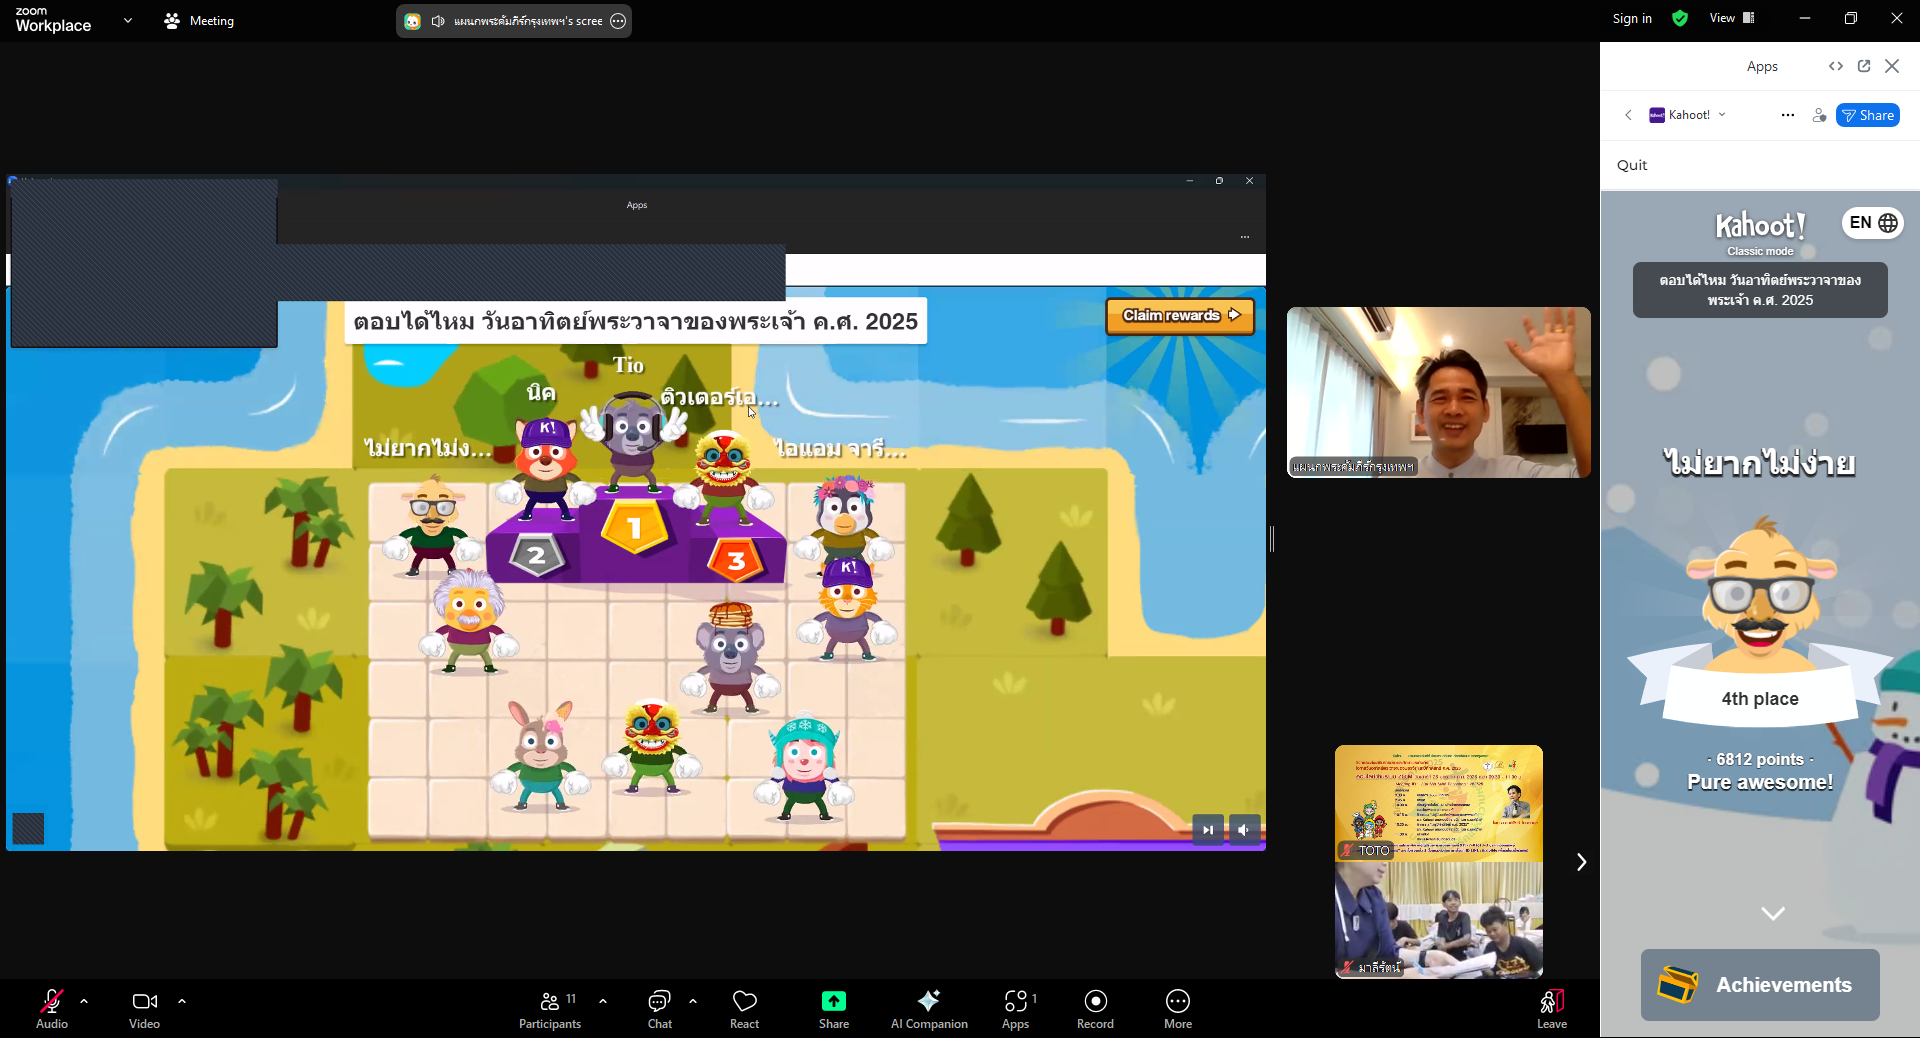Click the green encryption shield icon
This screenshot has width=1920, height=1038.
tap(1680, 18)
